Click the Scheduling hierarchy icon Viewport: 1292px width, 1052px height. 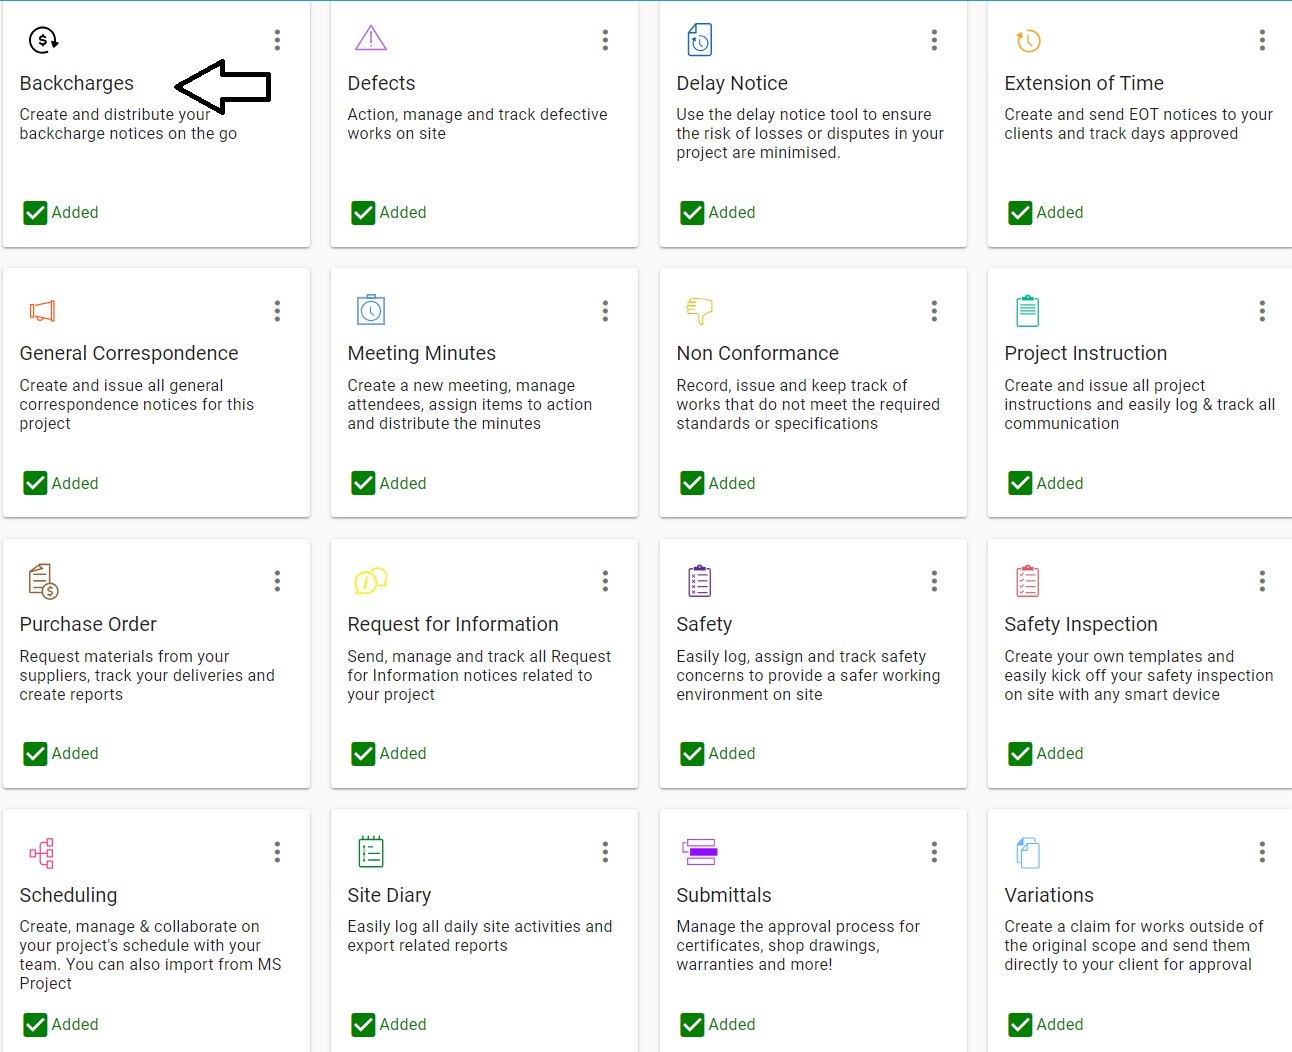coord(42,853)
